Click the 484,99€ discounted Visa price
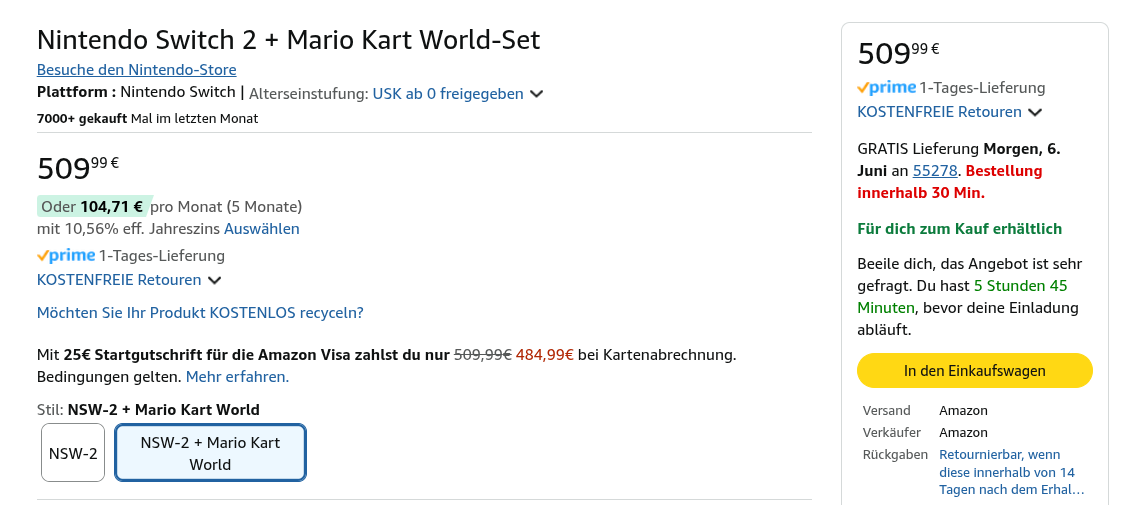1135x505 pixels. point(544,355)
